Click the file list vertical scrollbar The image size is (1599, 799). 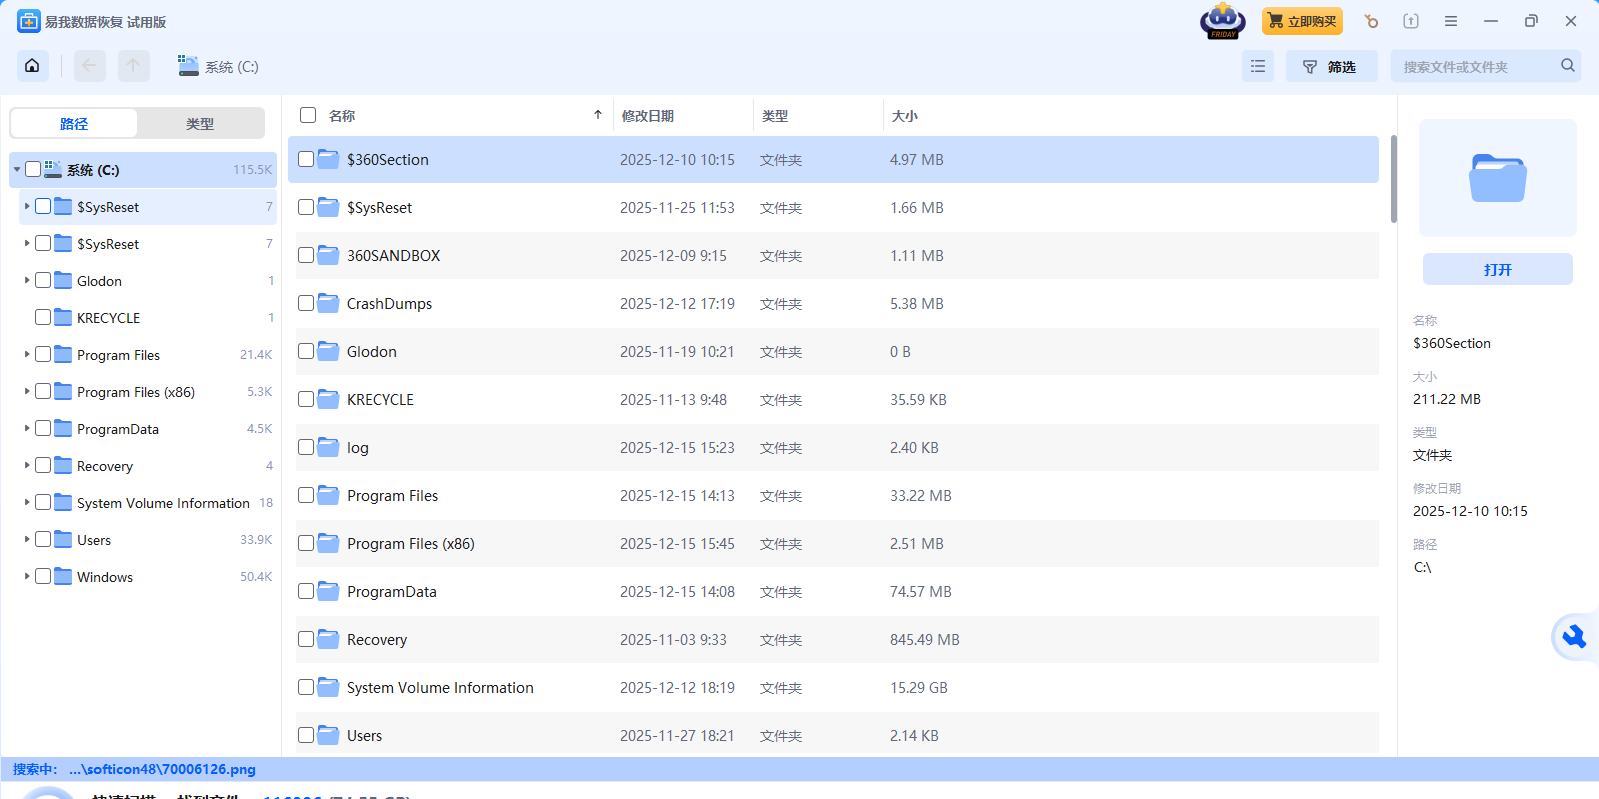pyautogui.click(x=1393, y=180)
